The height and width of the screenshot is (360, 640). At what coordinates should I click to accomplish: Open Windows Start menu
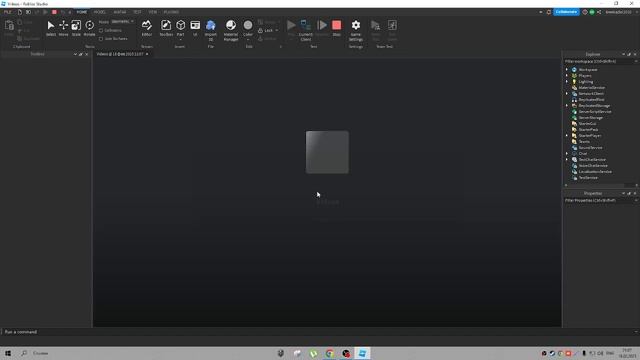coord(8,353)
